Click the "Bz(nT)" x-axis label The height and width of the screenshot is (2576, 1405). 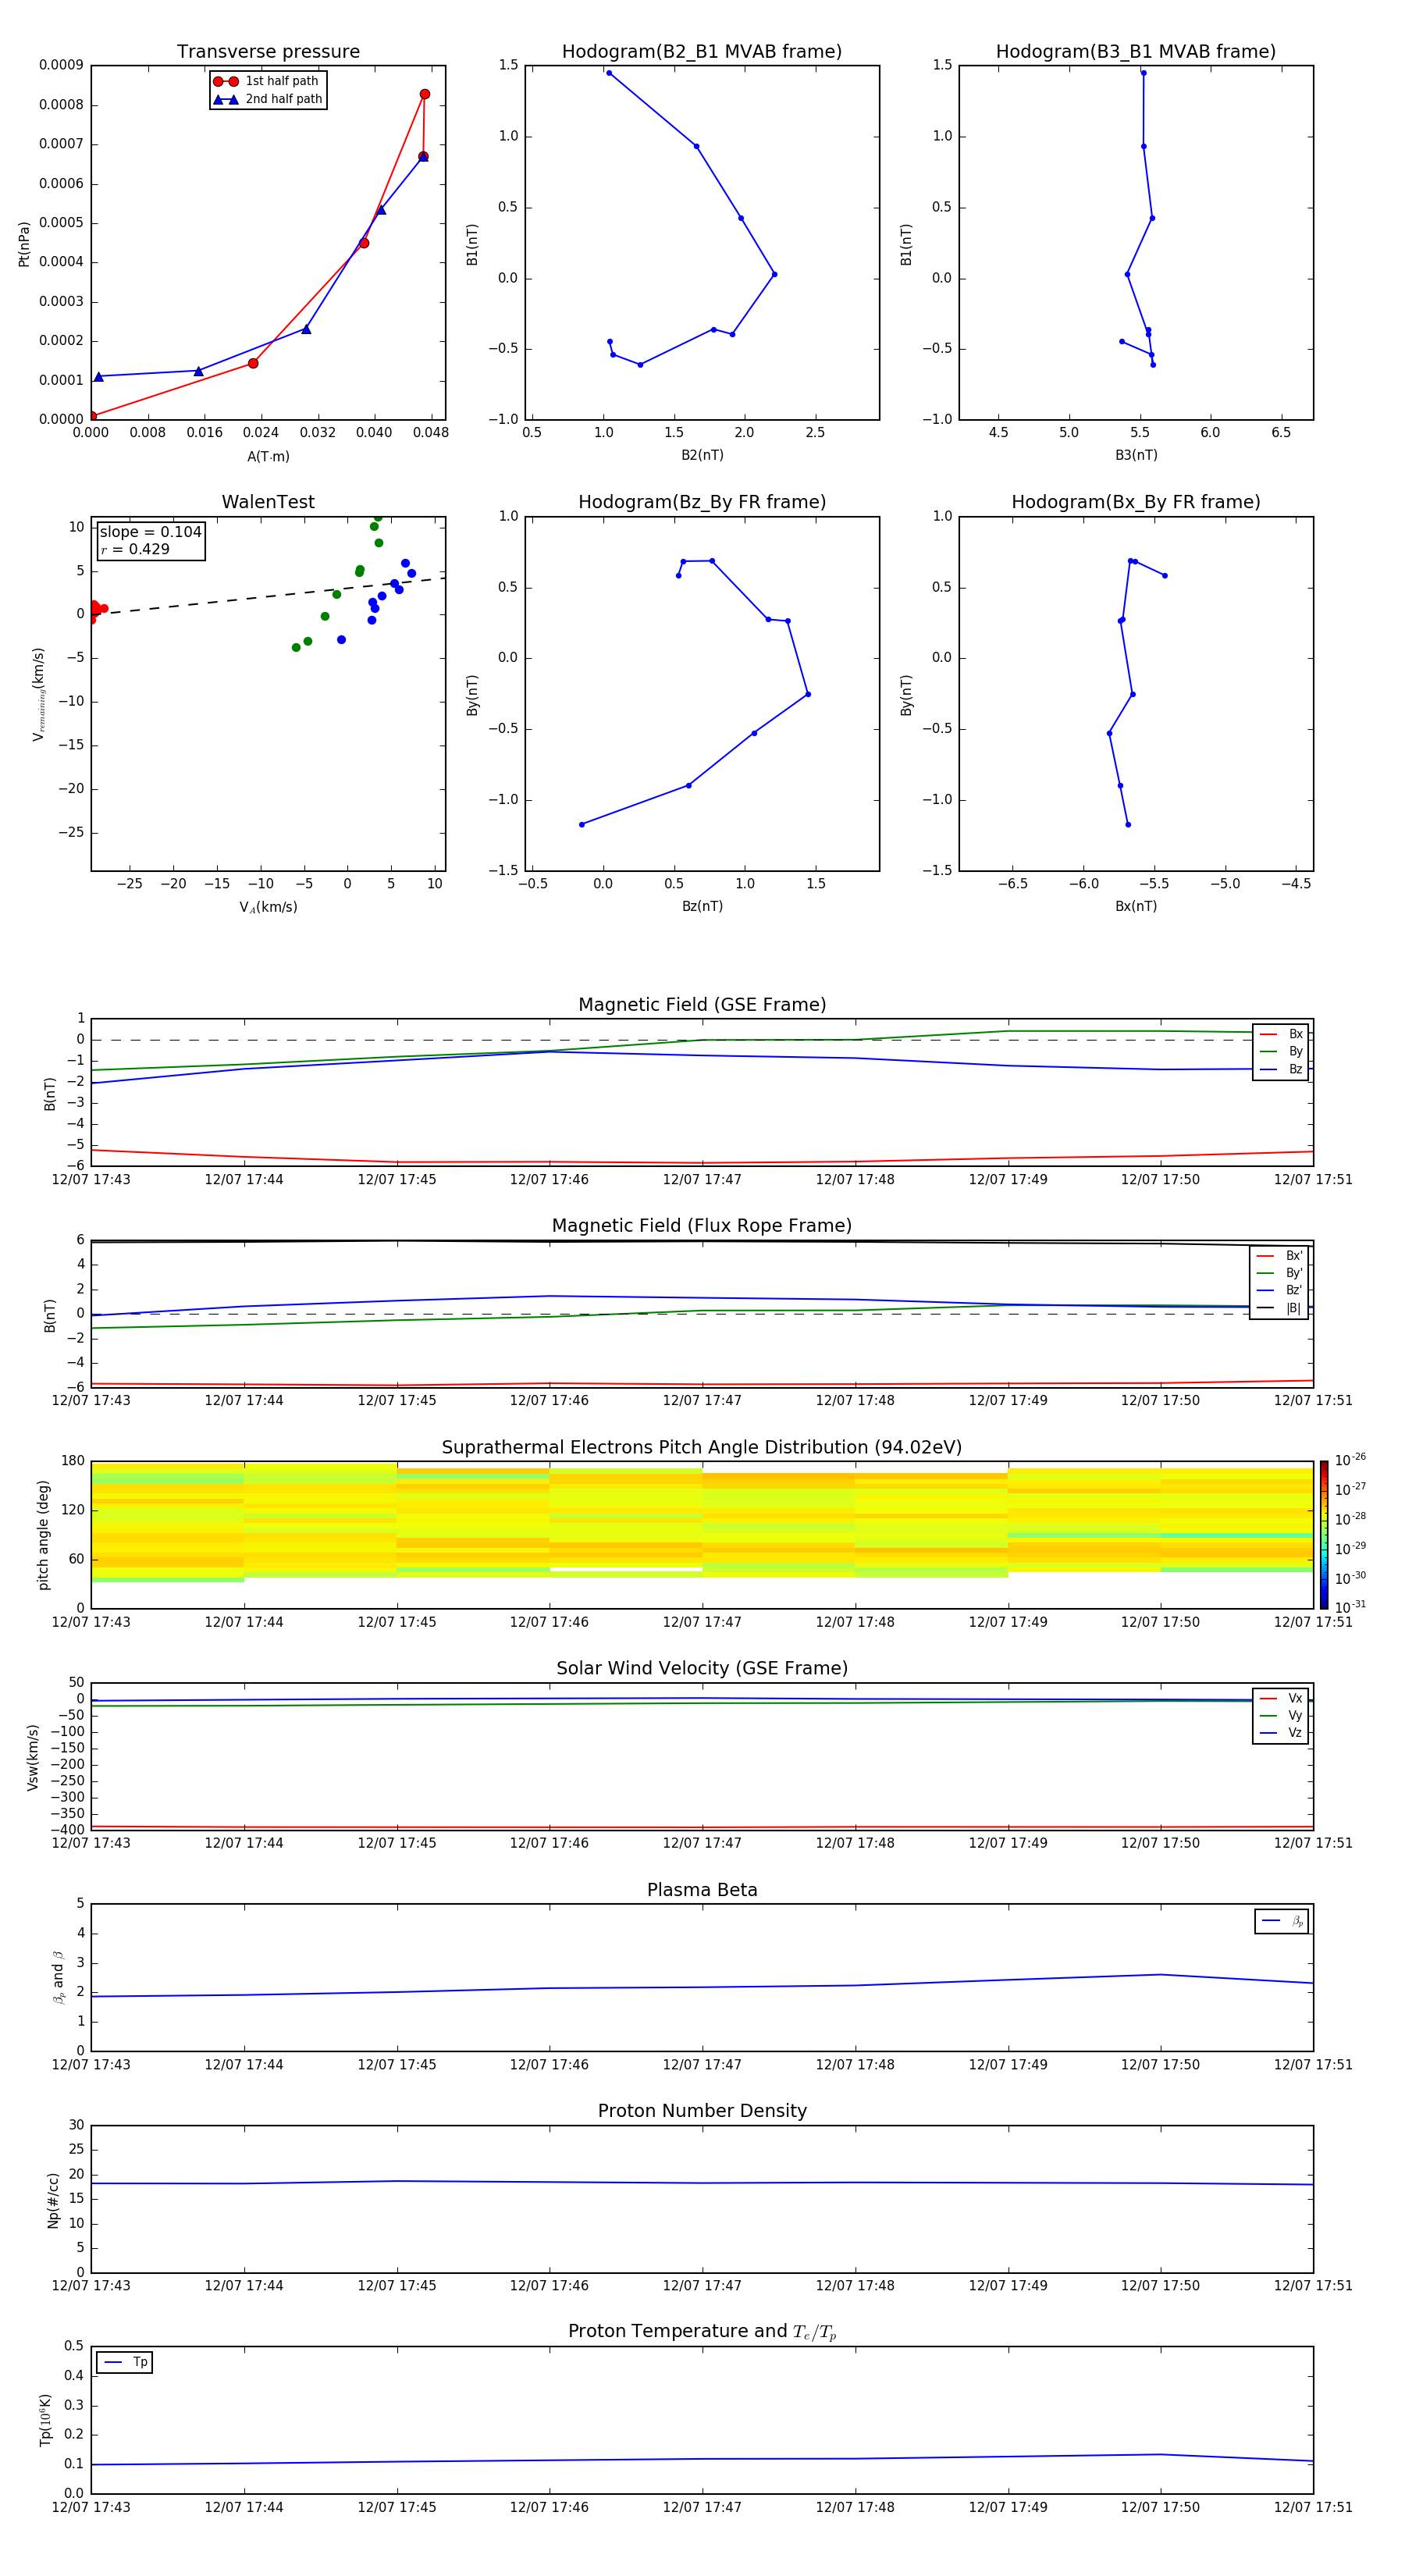702,906
